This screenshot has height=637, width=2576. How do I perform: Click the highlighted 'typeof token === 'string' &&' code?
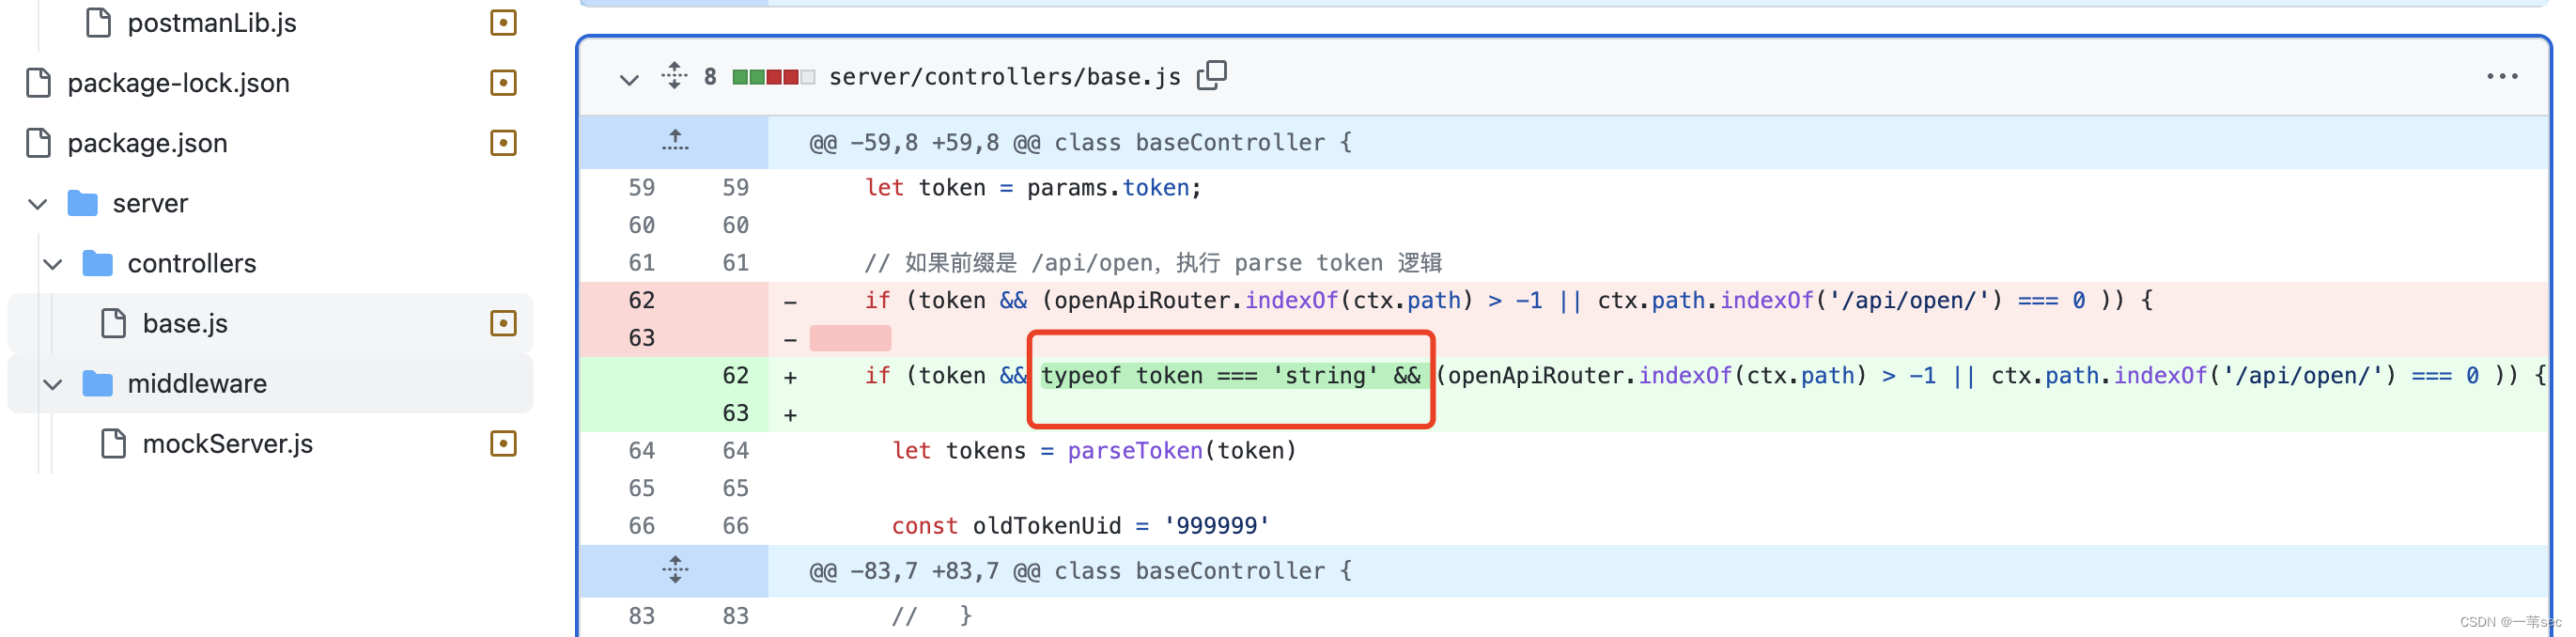coord(1231,375)
